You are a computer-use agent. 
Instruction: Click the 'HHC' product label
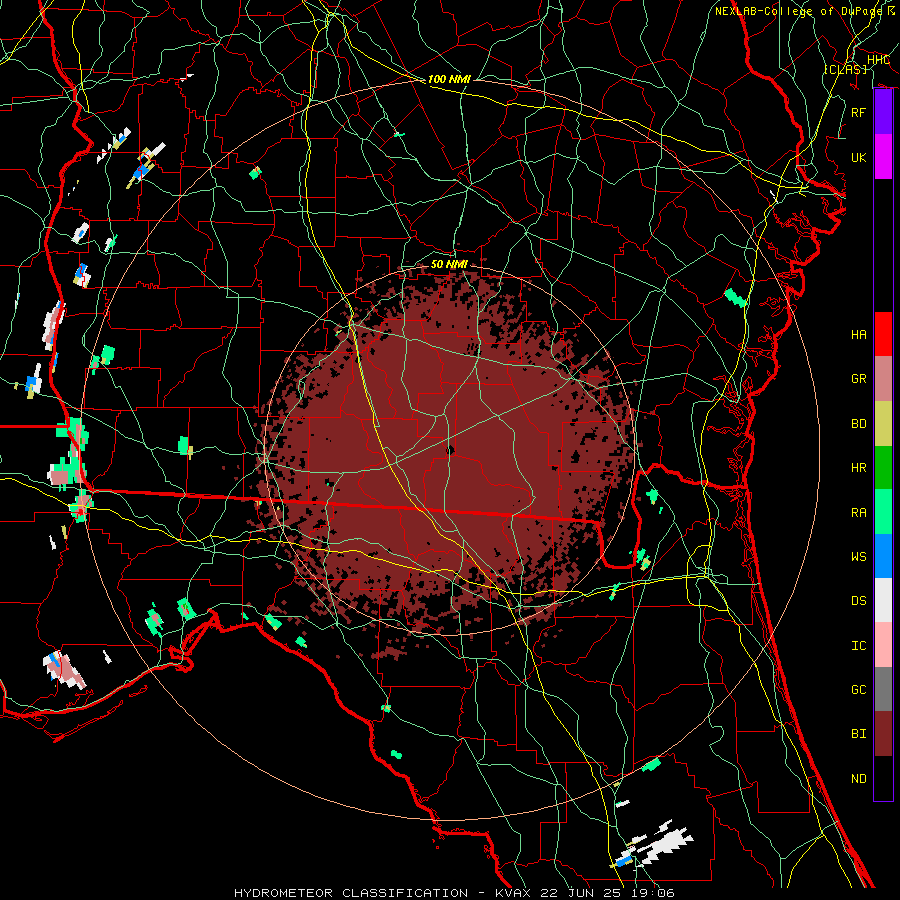(878, 60)
